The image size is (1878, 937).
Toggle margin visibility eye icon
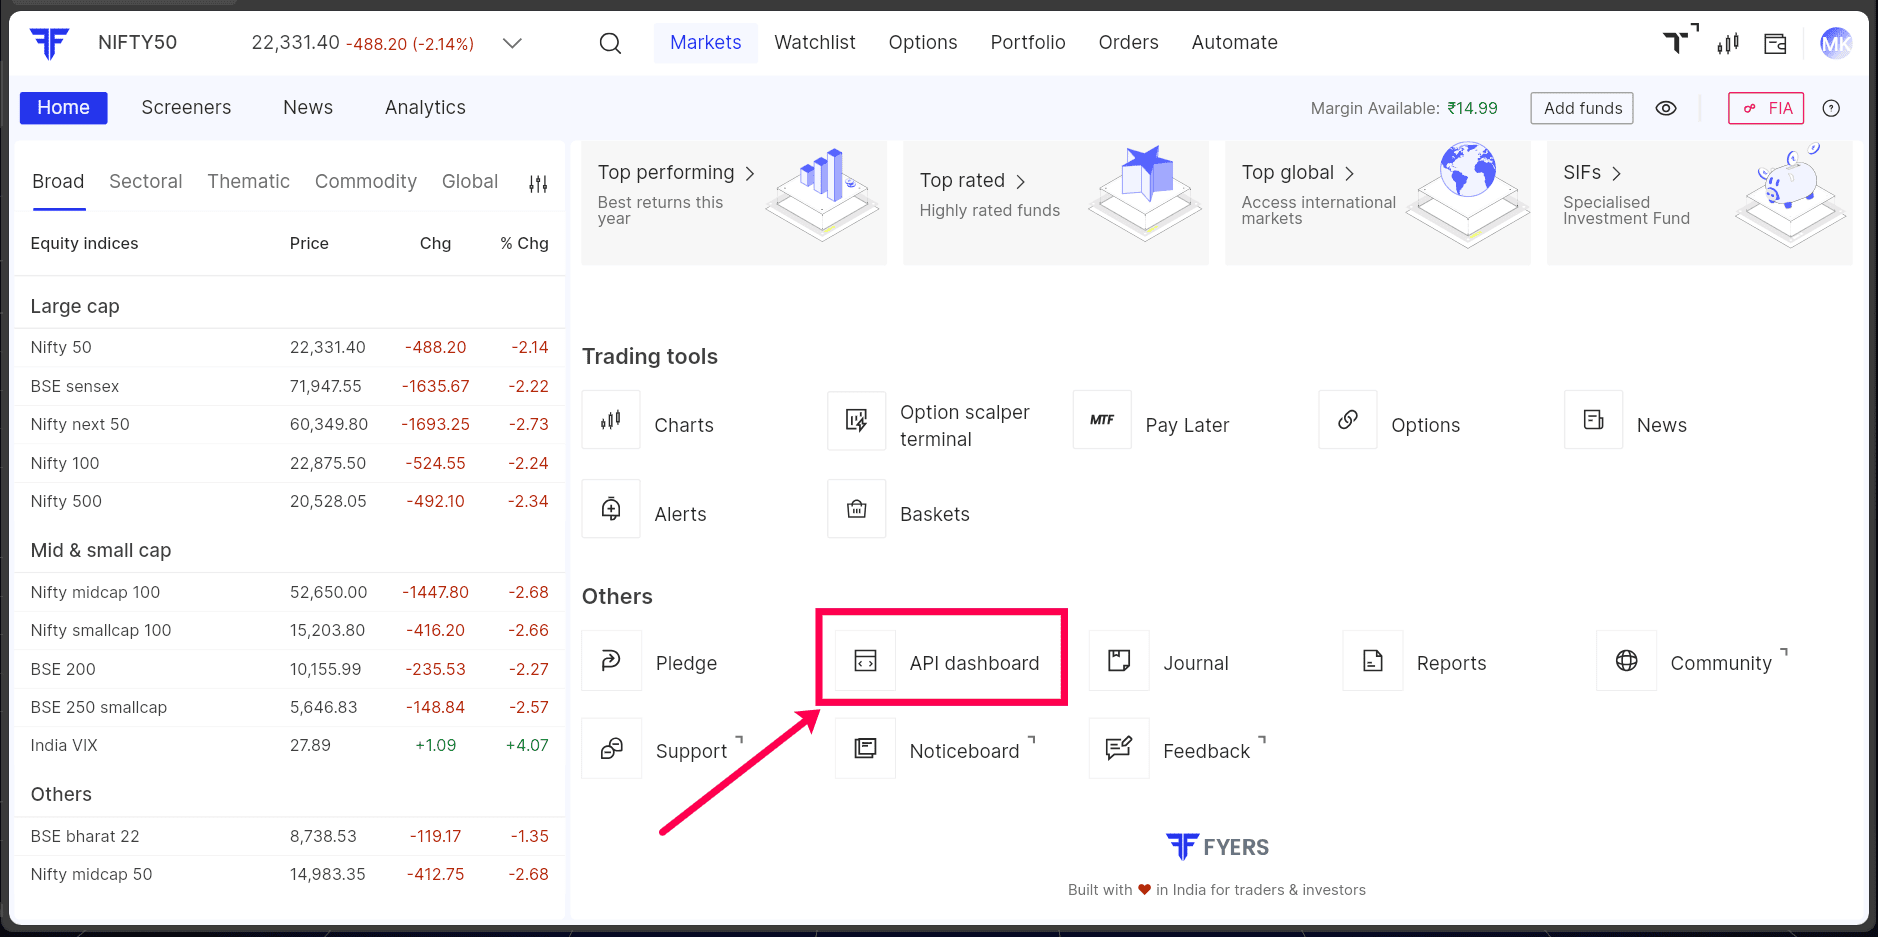[1666, 108]
